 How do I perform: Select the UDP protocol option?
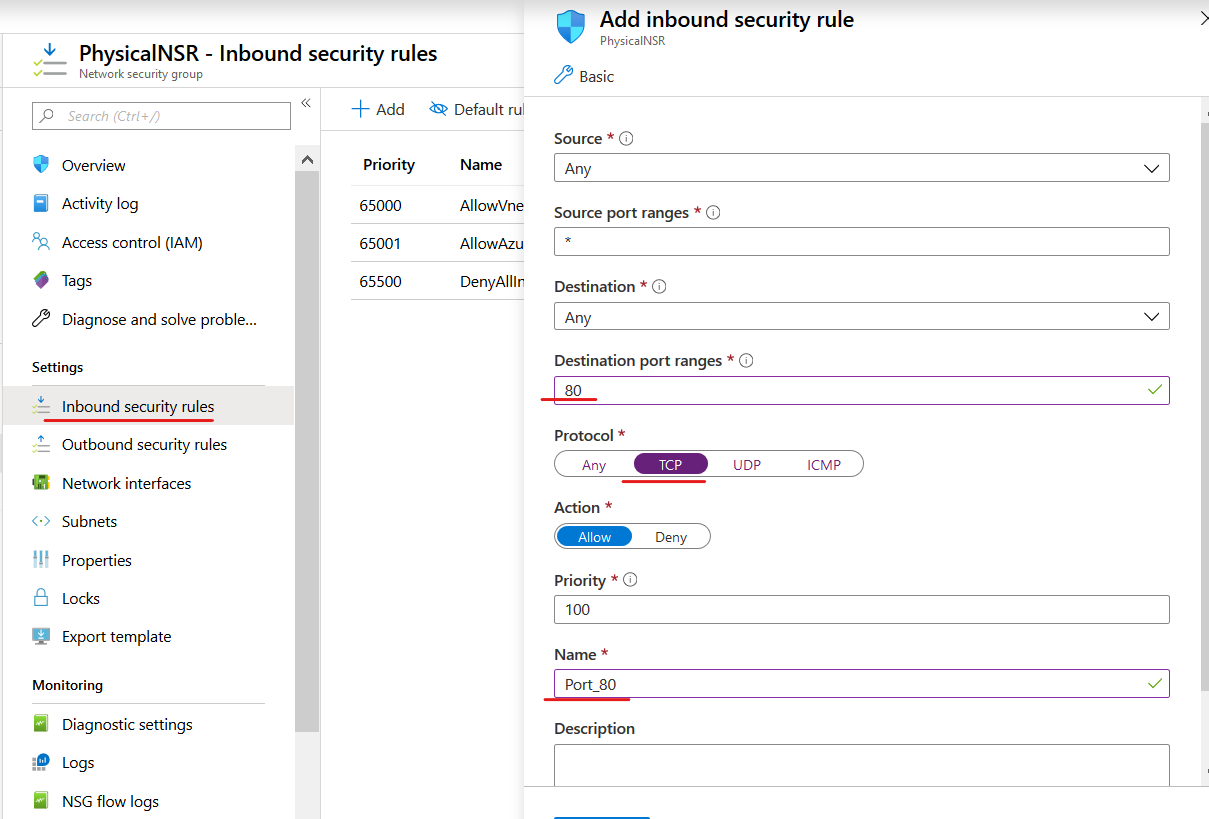(x=747, y=464)
